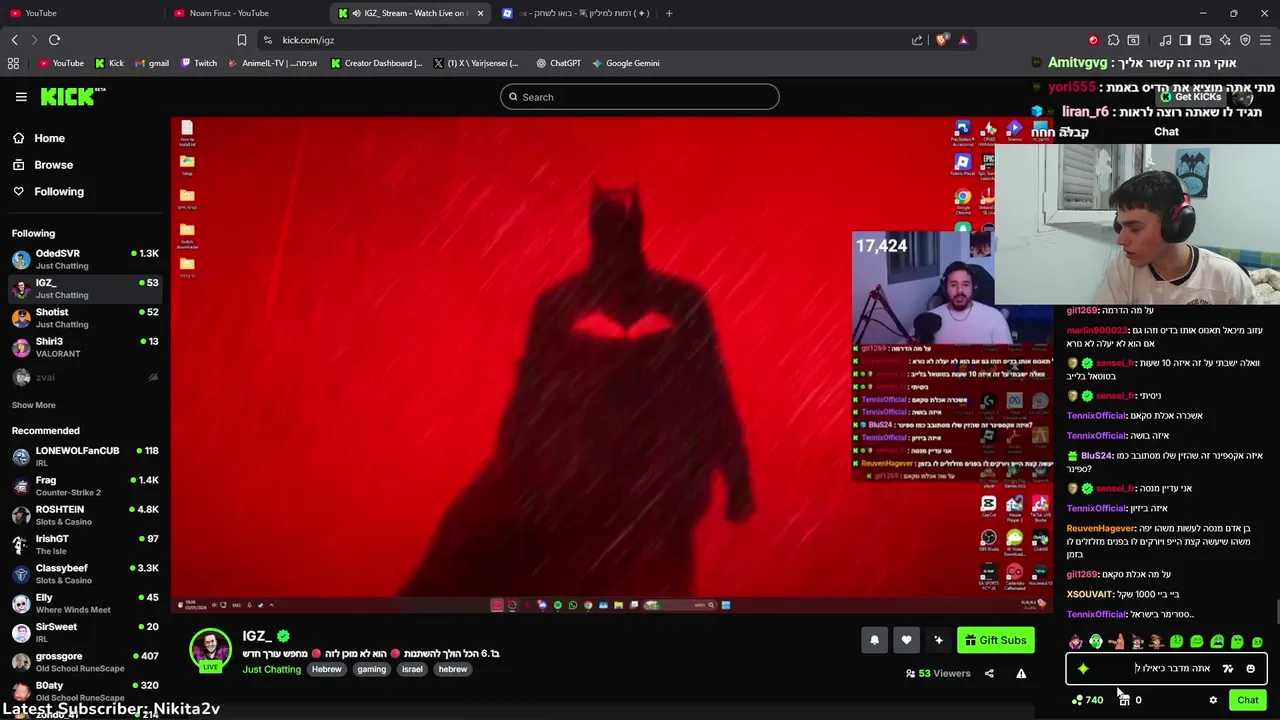Send message with the Chat button
This screenshot has height=720, width=1280.
[1247, 700]
